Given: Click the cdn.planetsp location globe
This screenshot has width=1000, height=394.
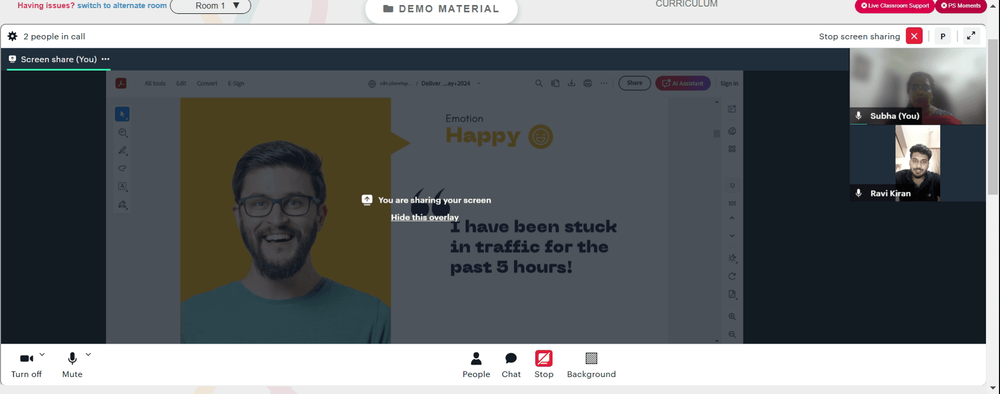Looking at the screenshot, I should 372,84.
